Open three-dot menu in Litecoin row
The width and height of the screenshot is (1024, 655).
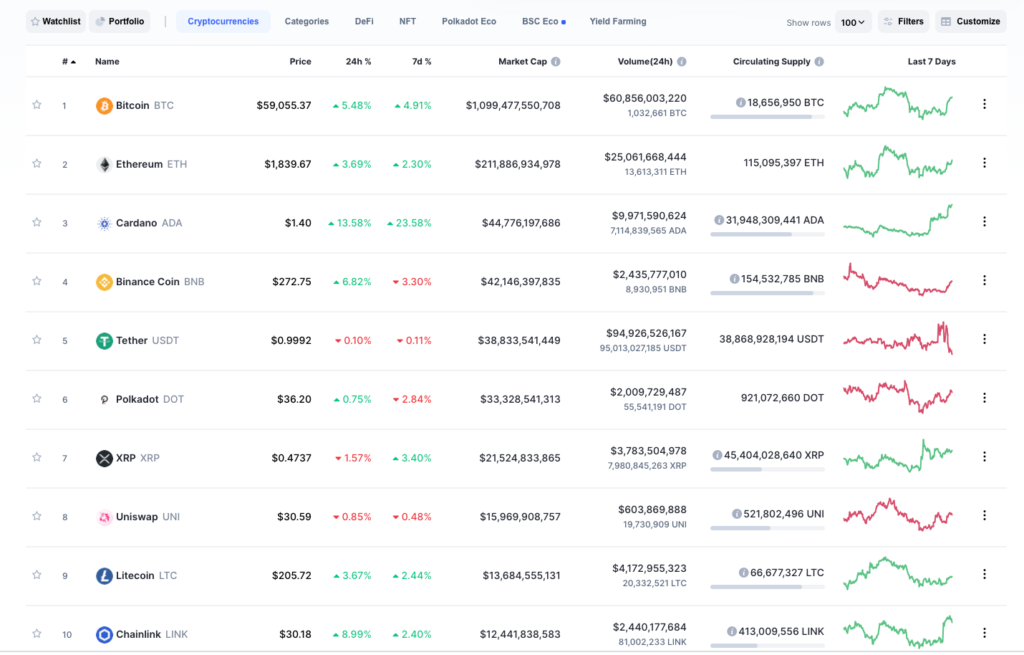pyautogui.click(x=984, y=574)
